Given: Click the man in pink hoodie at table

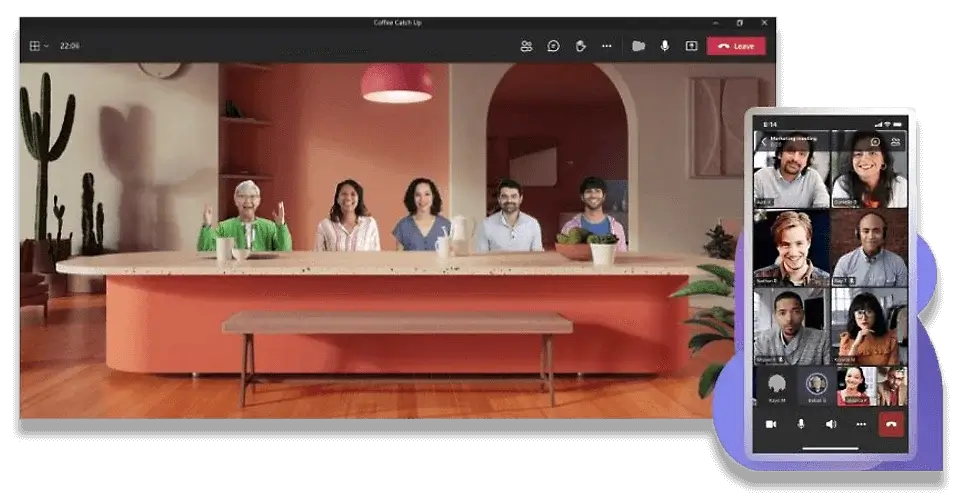Looking at the screenshot, I should click(x=593, y=213).
